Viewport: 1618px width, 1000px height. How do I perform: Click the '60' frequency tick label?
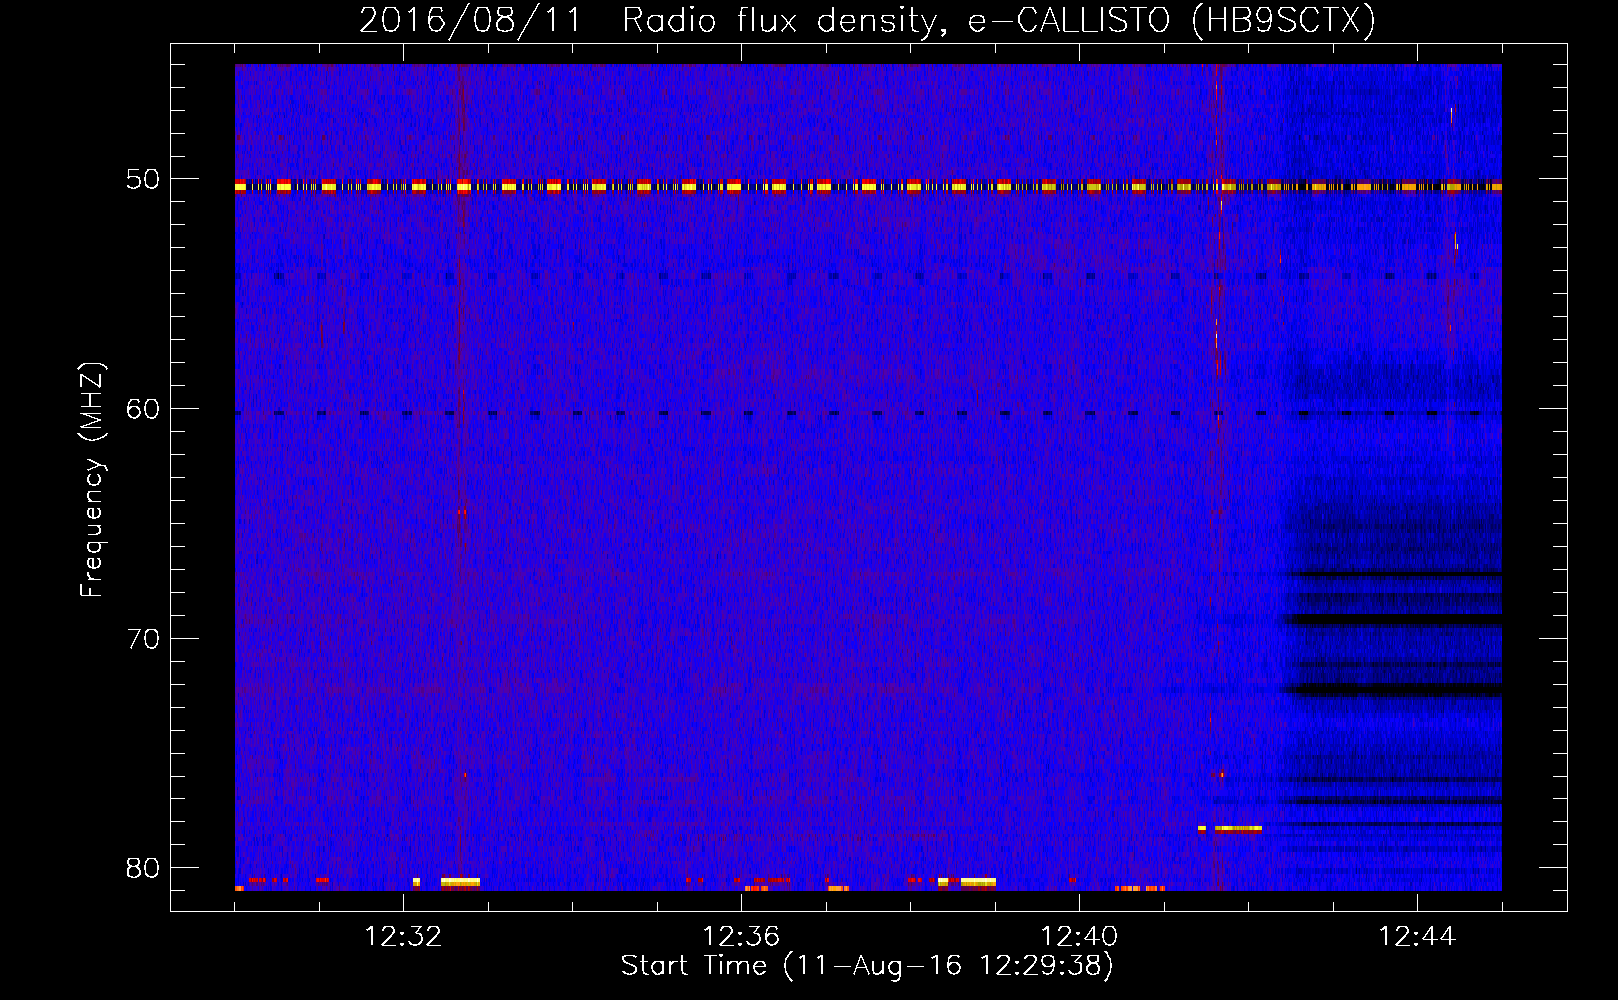click(144, 408)
